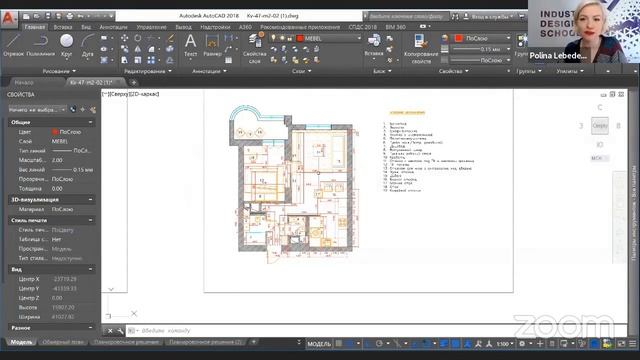Open Свойства слоя layer properties
Screen dimensions: 640x360
click(255, 48)
